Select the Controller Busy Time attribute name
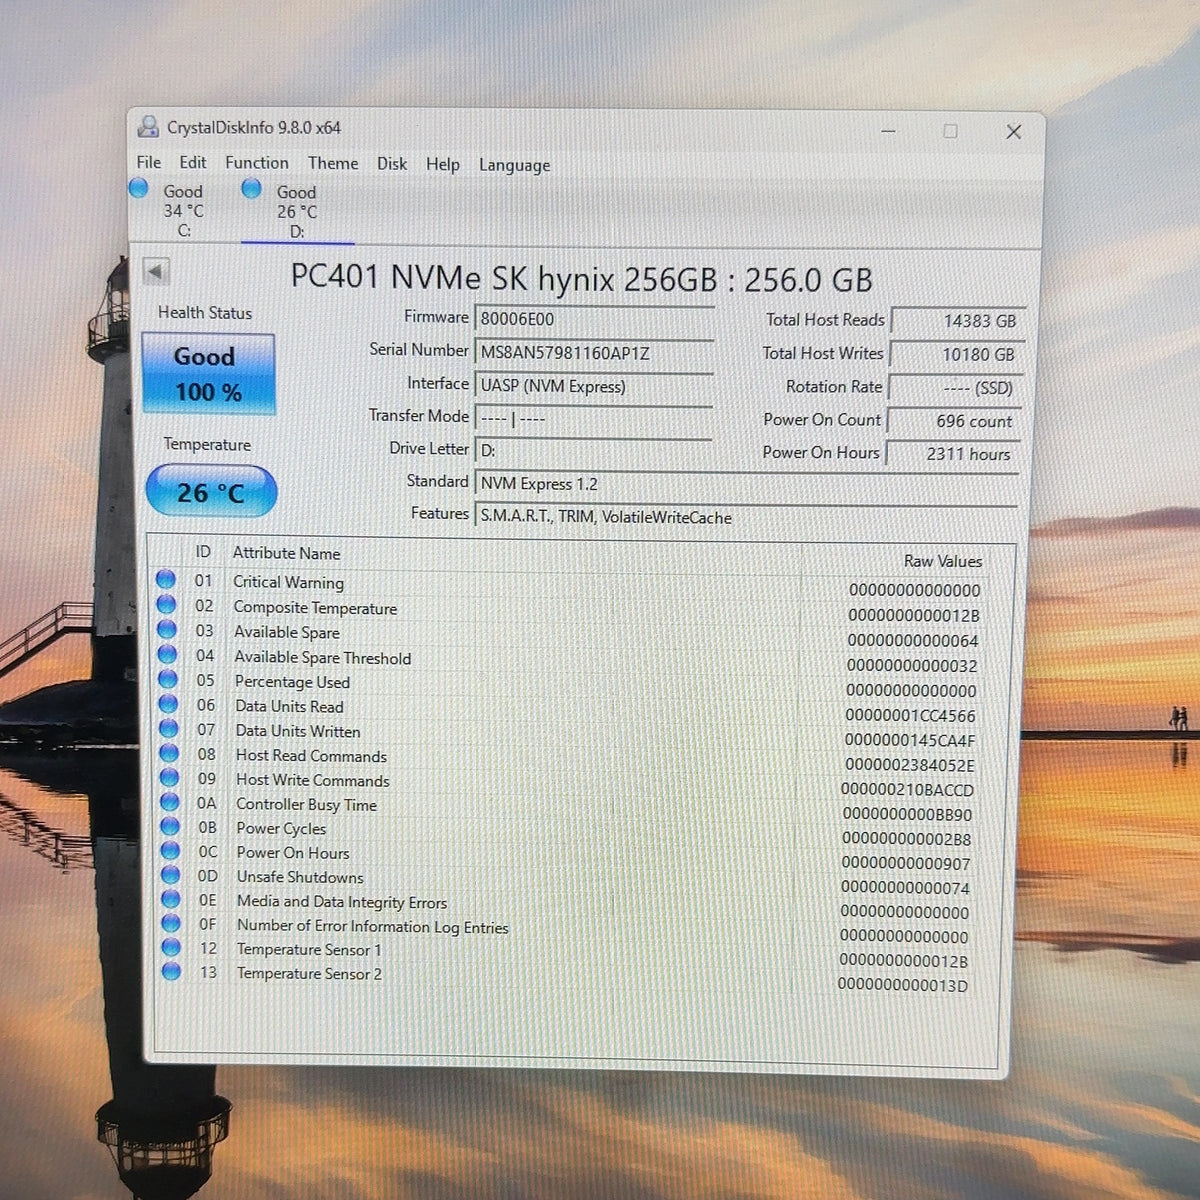Screen dimensions: 1200x1200 306,804
